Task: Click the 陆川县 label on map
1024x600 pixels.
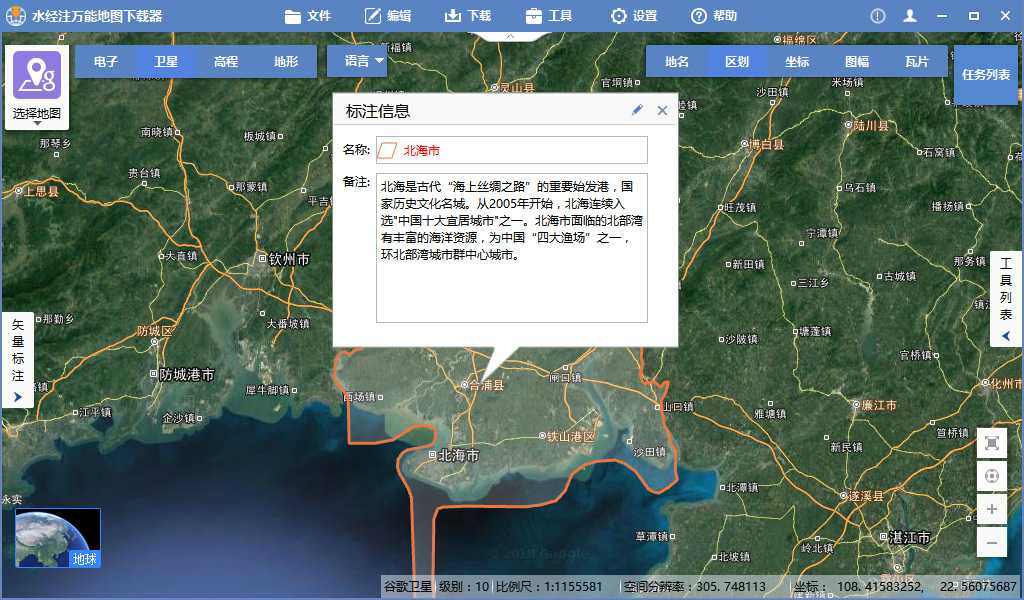Action: click(871, 125)
